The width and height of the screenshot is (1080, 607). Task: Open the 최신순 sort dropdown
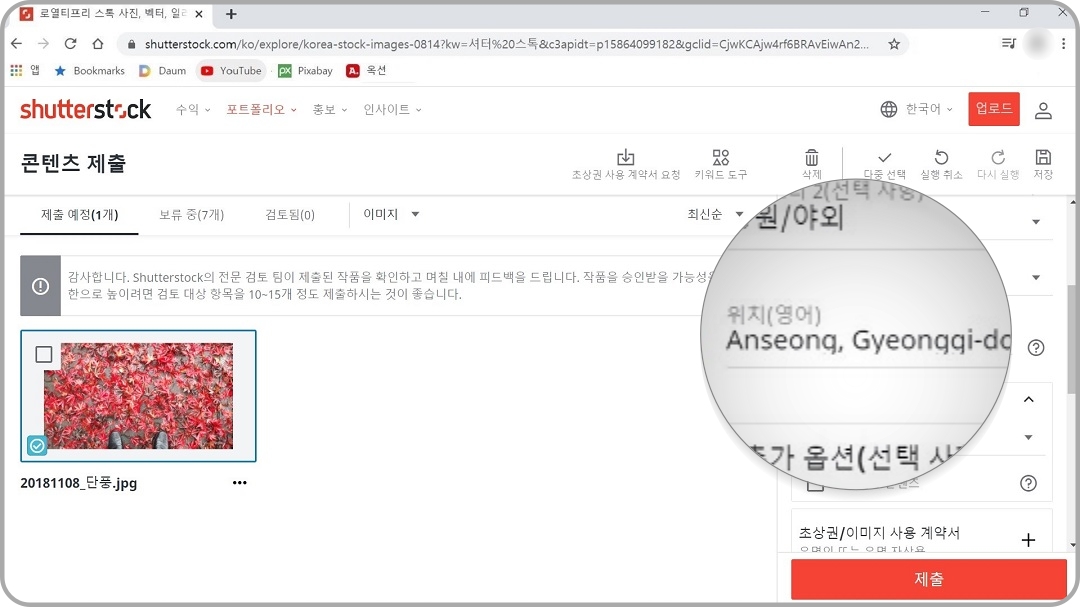[x=713, y=213]
